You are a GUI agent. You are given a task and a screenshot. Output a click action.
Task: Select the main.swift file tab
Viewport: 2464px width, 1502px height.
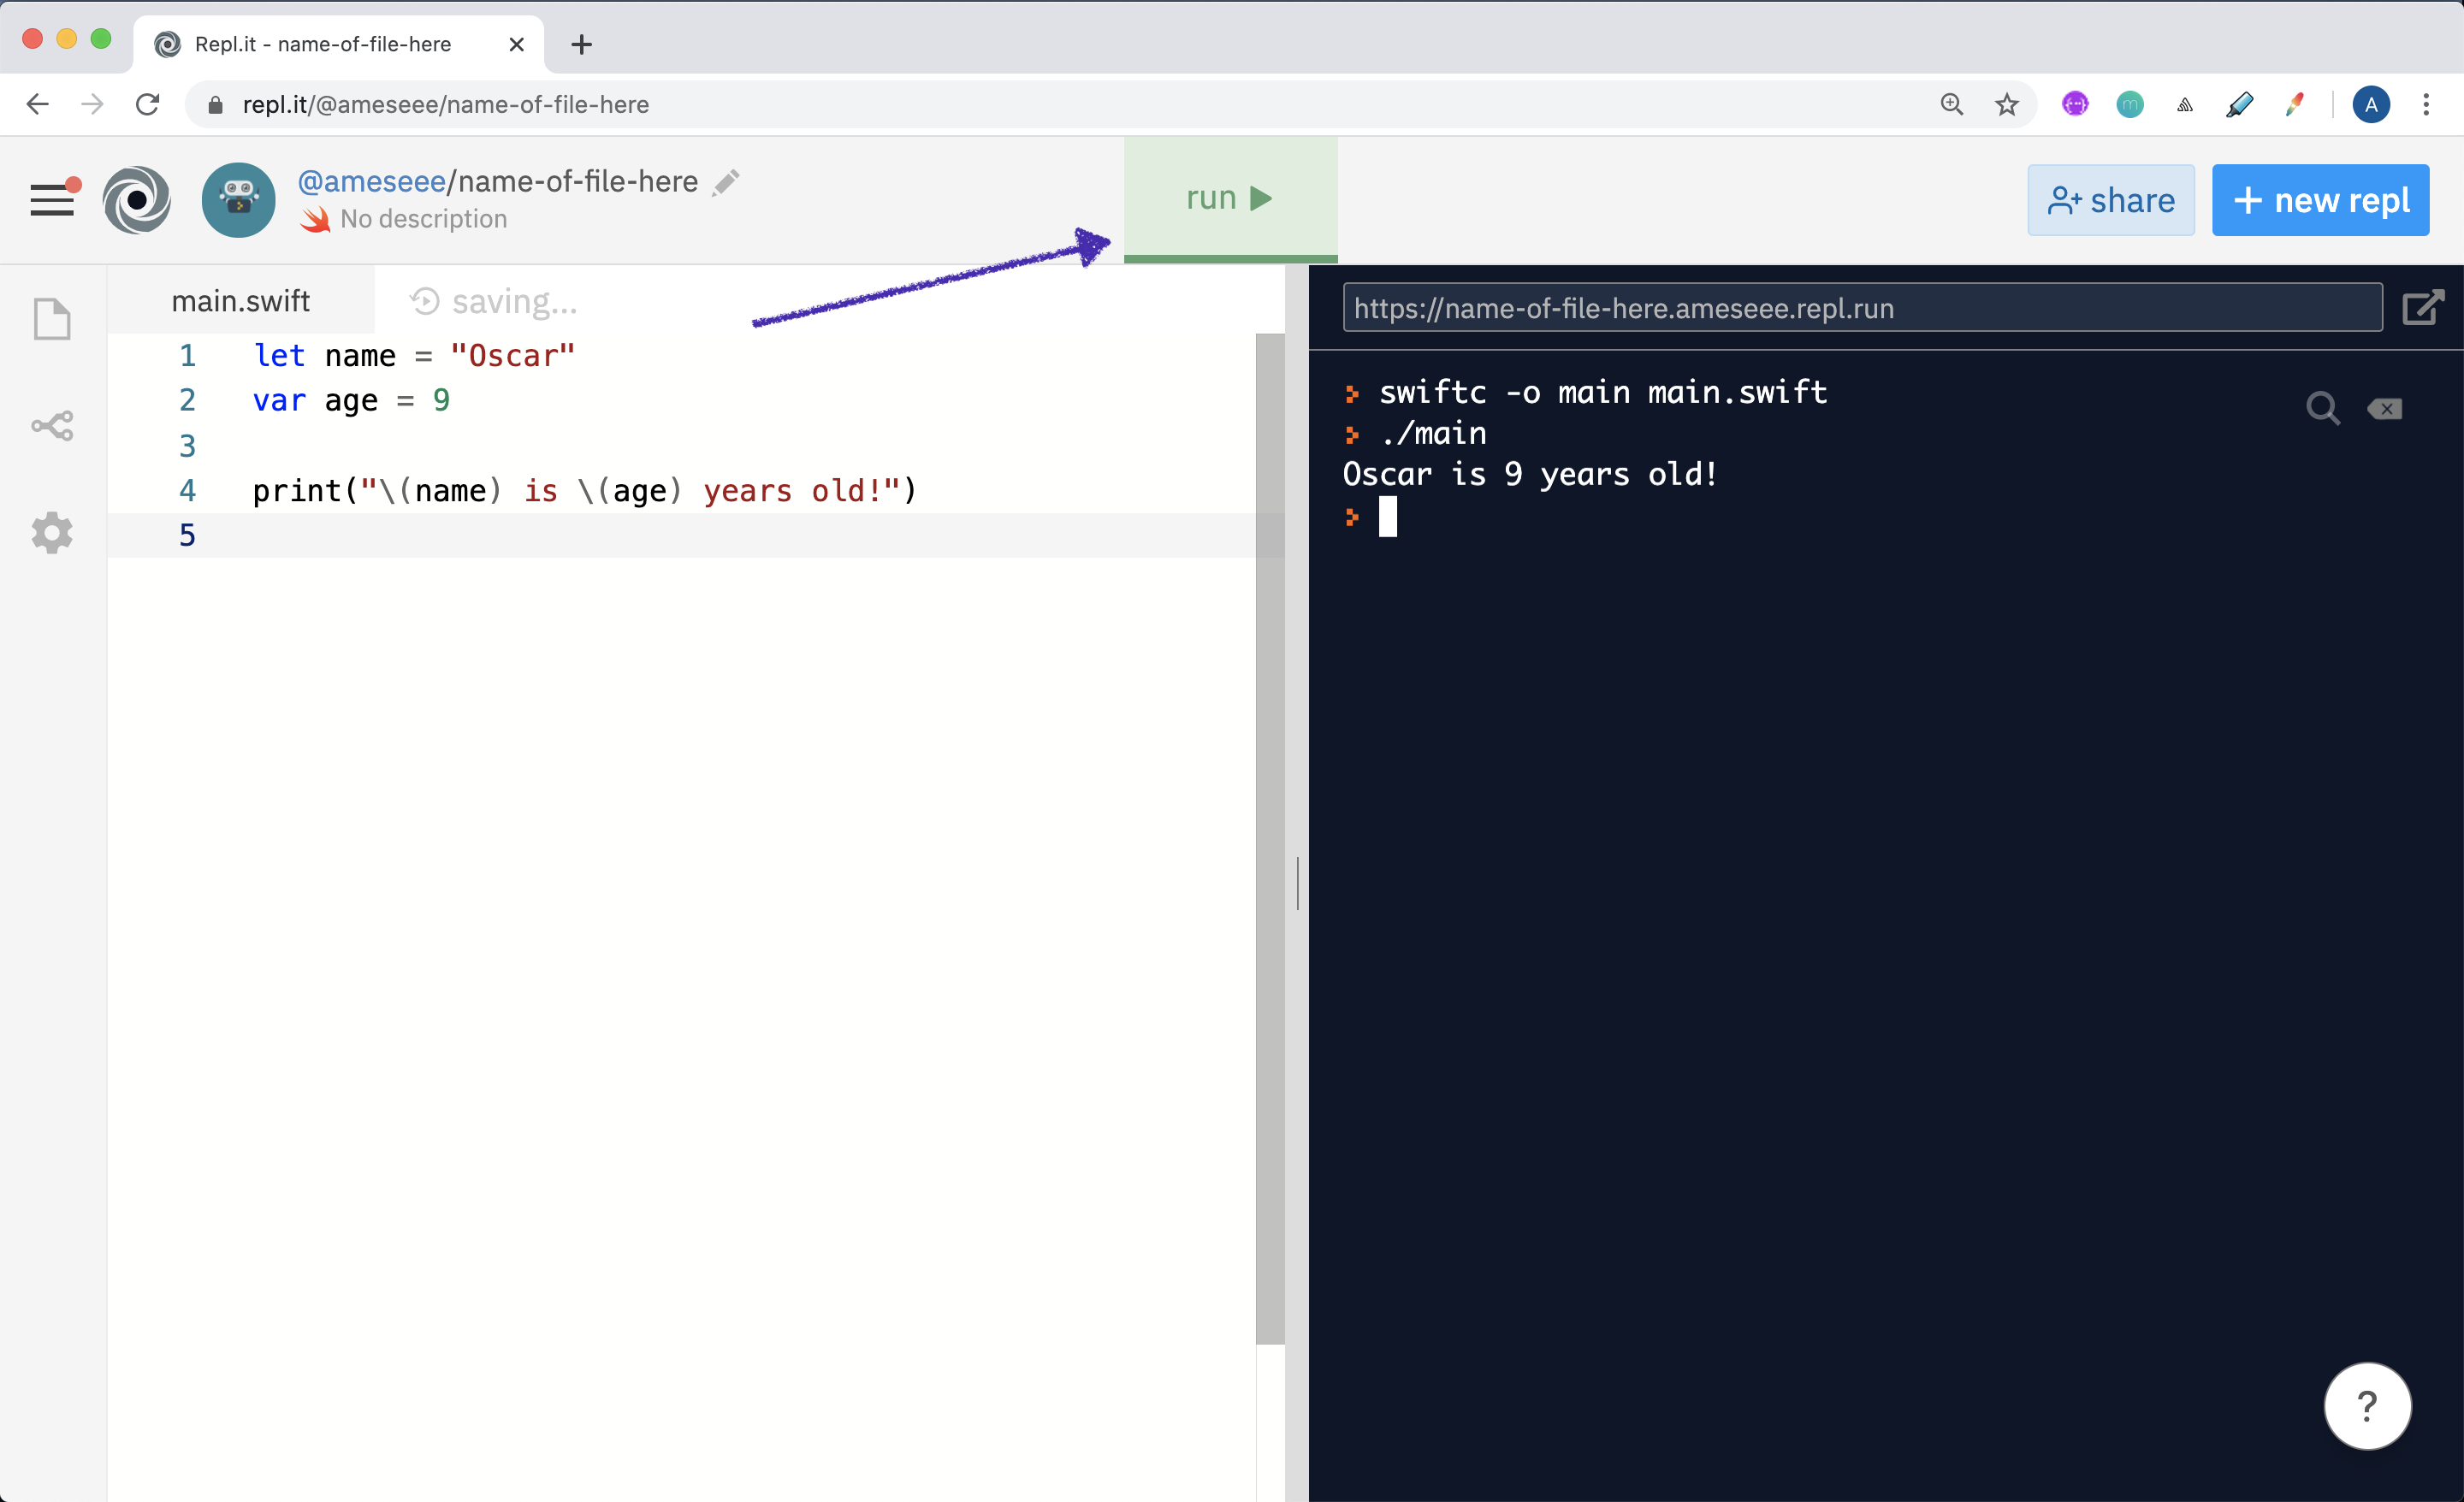tap(240, 301)
